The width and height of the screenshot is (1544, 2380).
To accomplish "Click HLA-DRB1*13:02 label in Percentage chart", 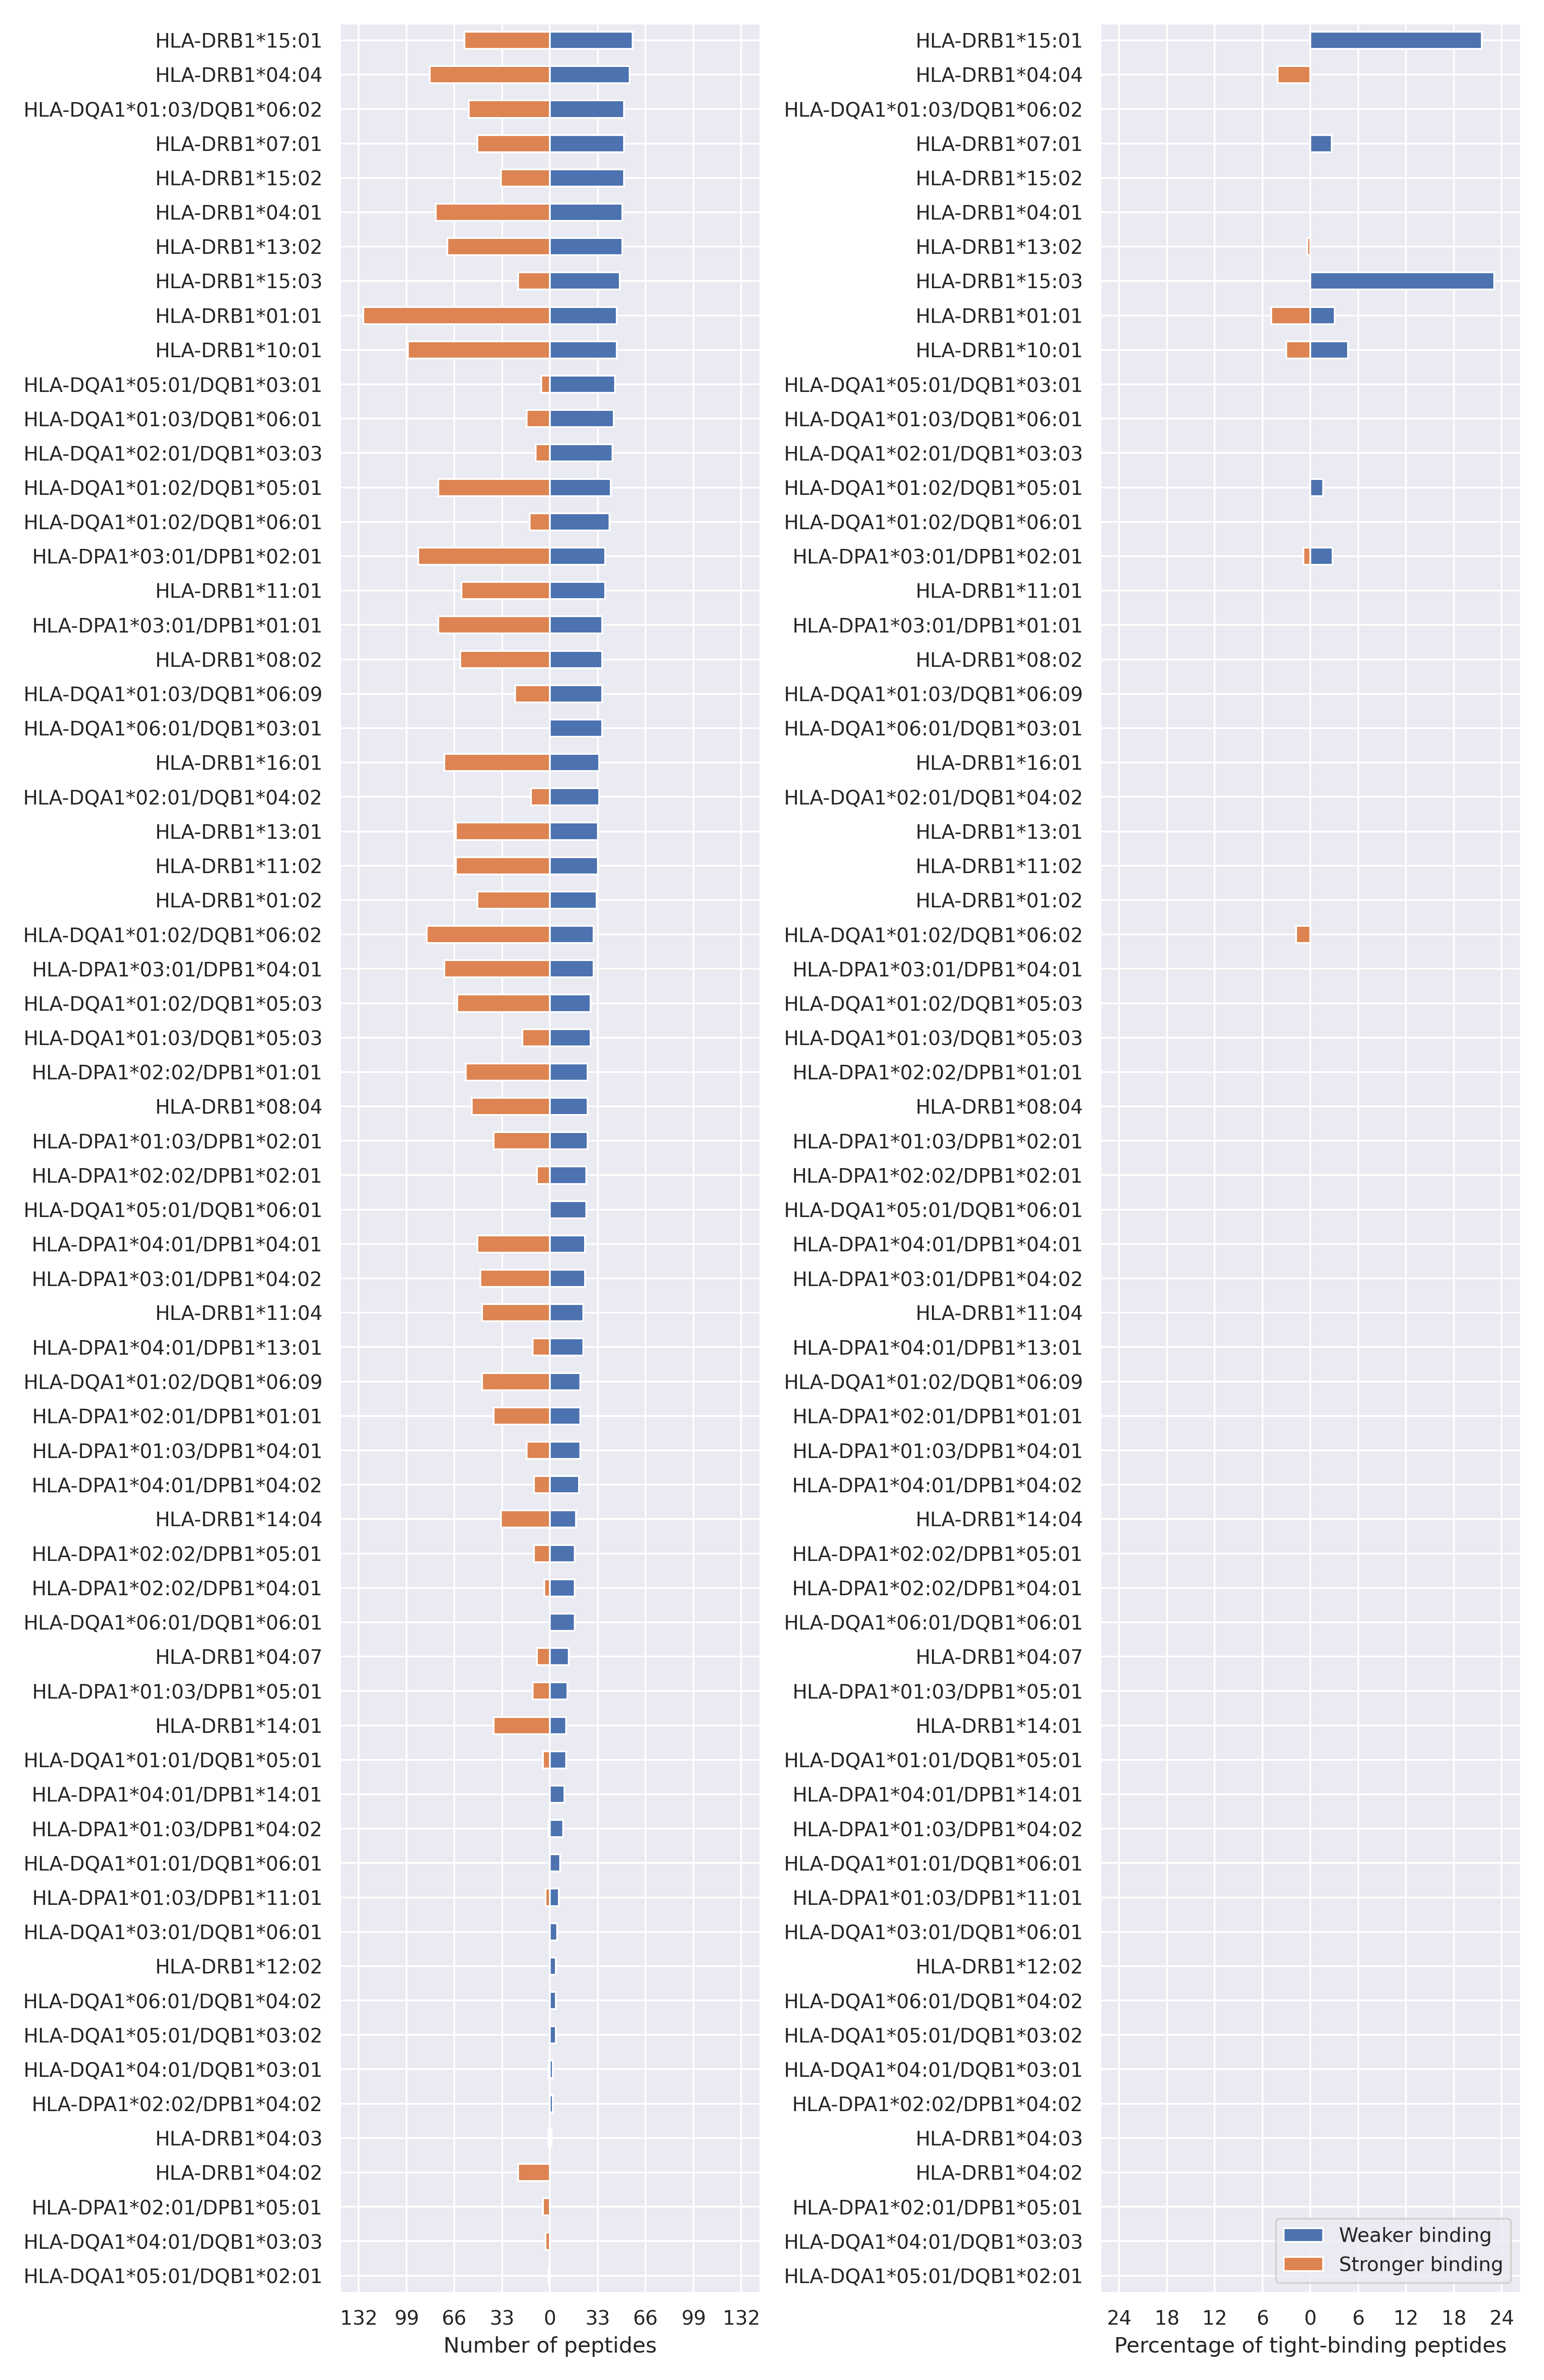I will click(x=999, y=247).
